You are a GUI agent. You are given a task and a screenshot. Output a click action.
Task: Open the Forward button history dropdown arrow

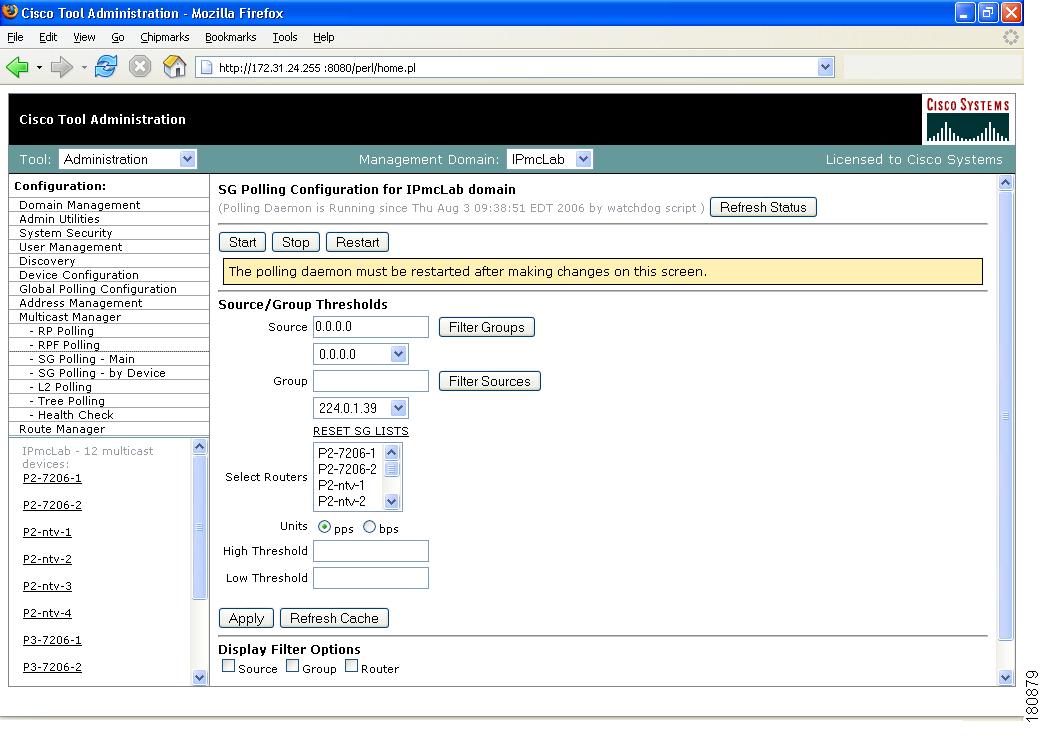tap(84, 68)
